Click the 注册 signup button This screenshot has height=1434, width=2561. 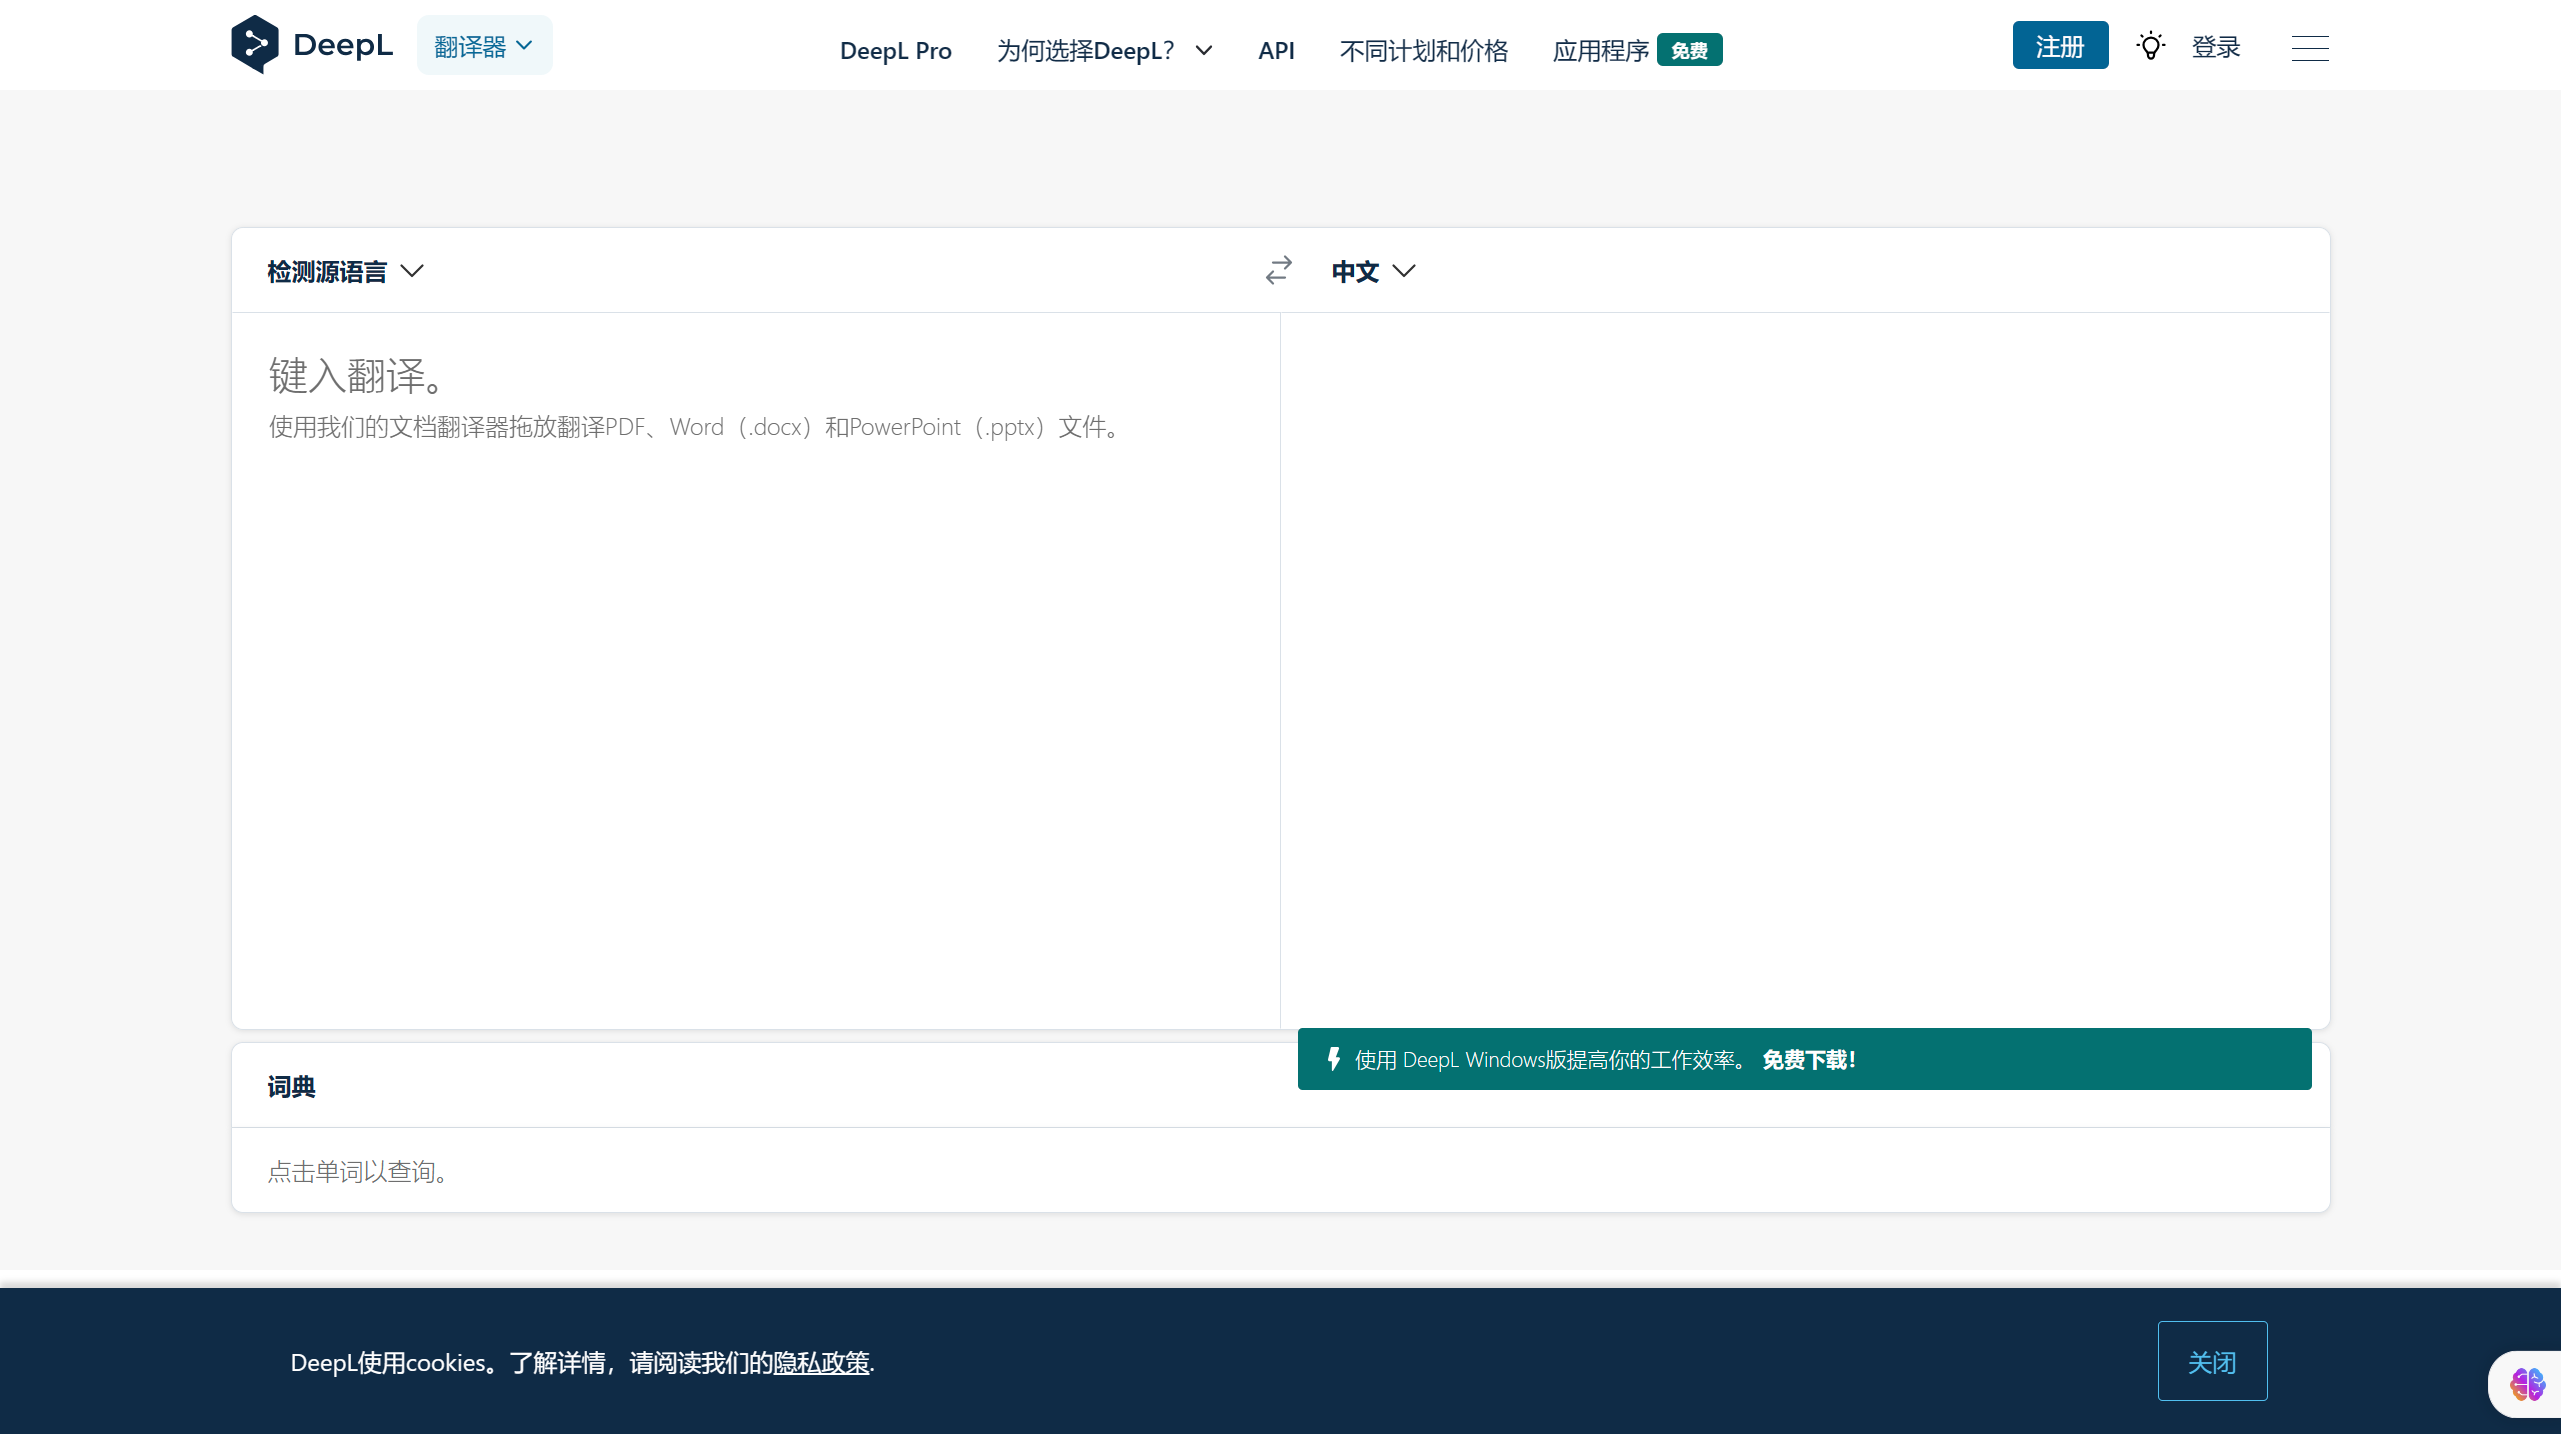click(x=2059, y=45)
